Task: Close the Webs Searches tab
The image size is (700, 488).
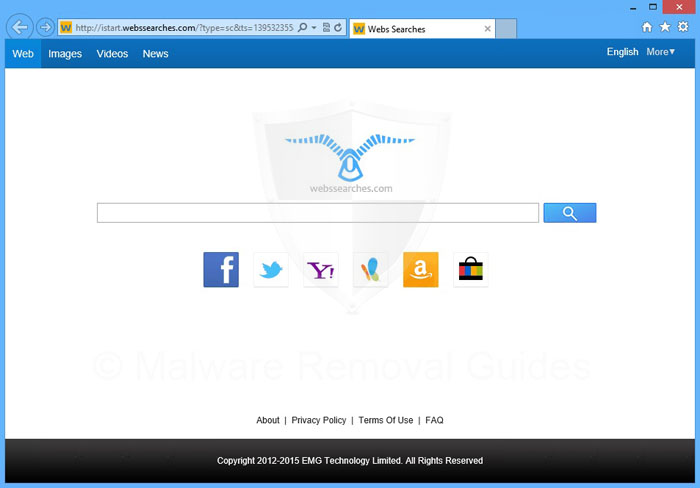Action: (488, 29)
